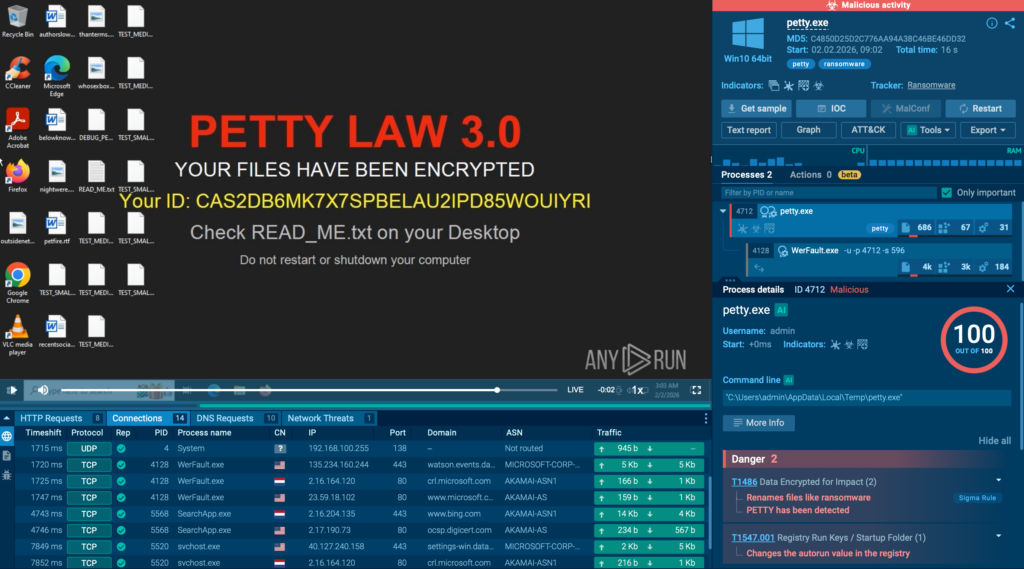The height and width of the screenshot is (569, 1024).
Task: Click the command line path field
Action: pos(867,397)
